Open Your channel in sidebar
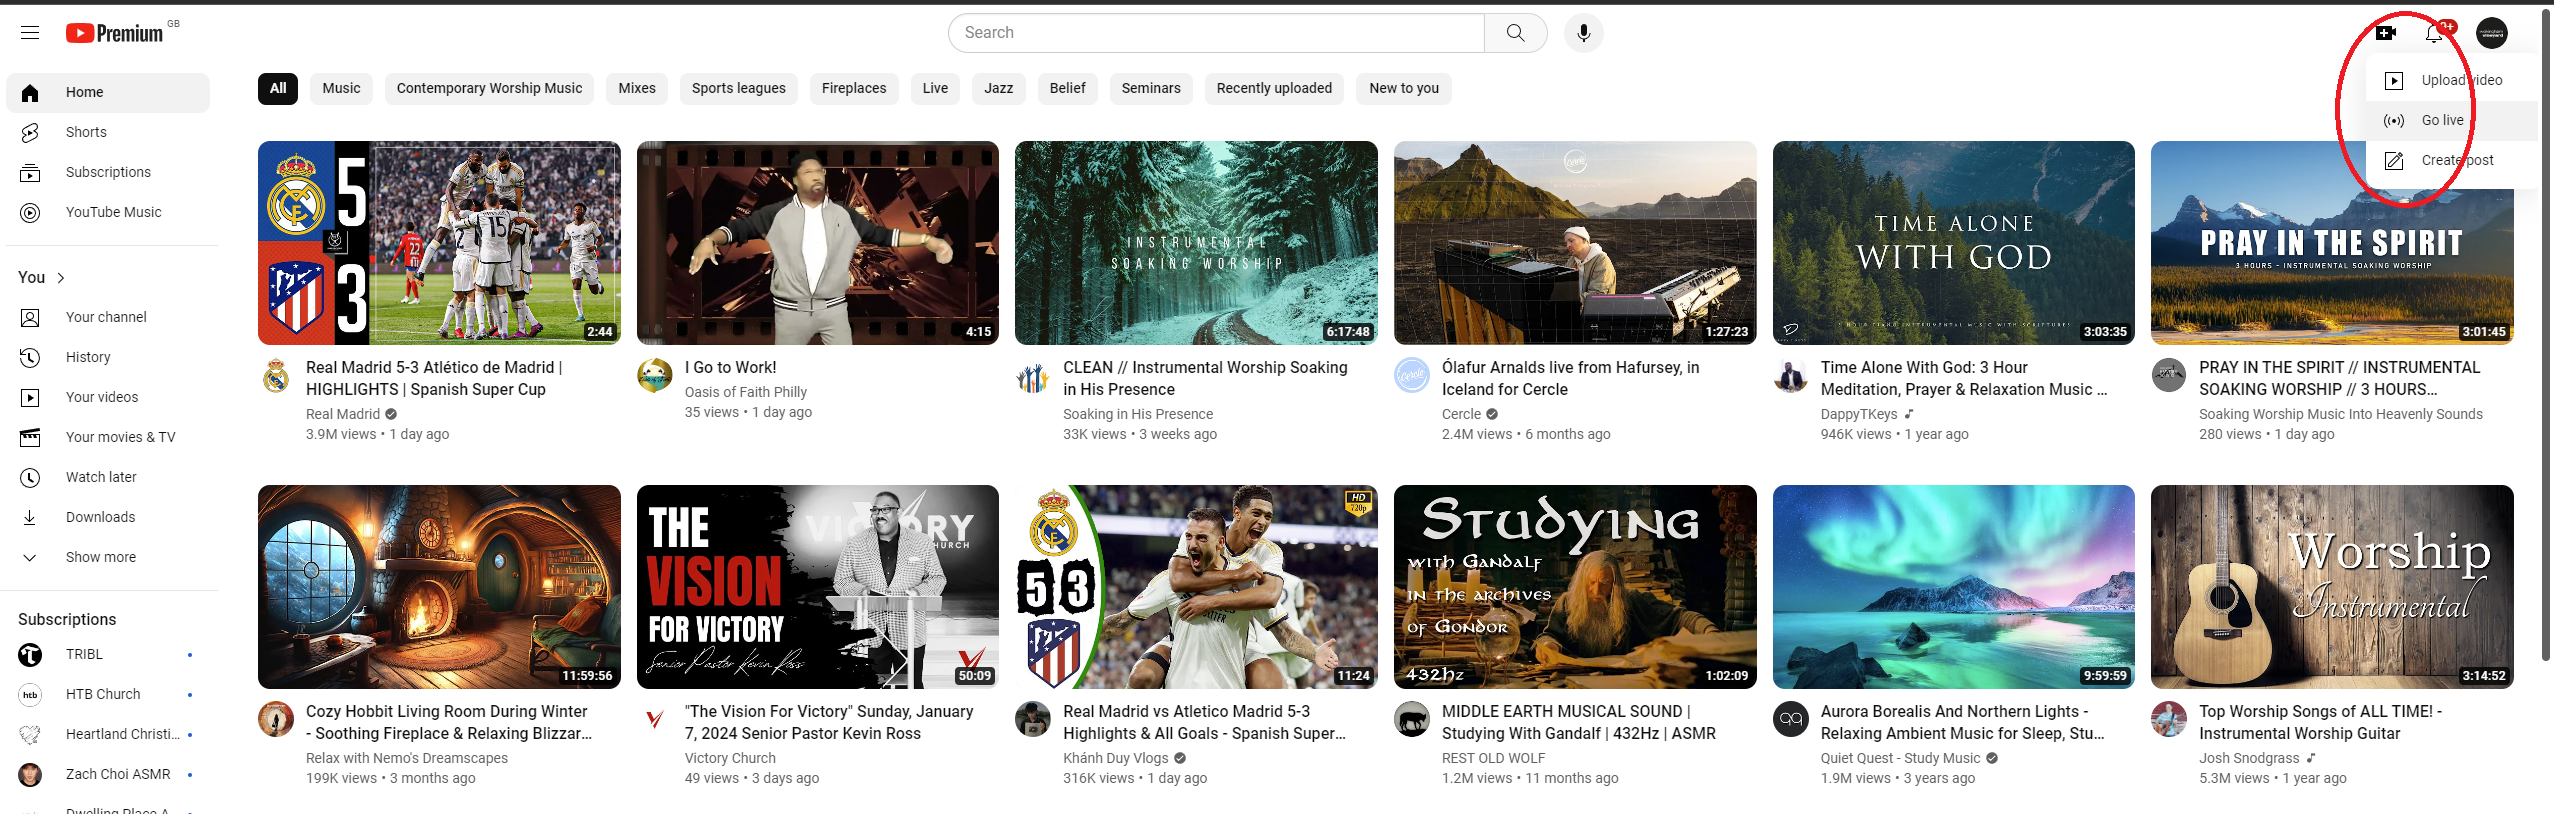The width and height of the screenshot is (2560, 814). click(108, 317)
